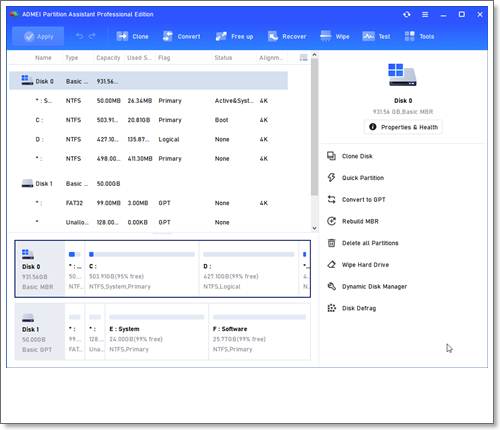Select the Disk 0 row in list
500x430 pixels.
pyautogui.click(x=149, y=81)
